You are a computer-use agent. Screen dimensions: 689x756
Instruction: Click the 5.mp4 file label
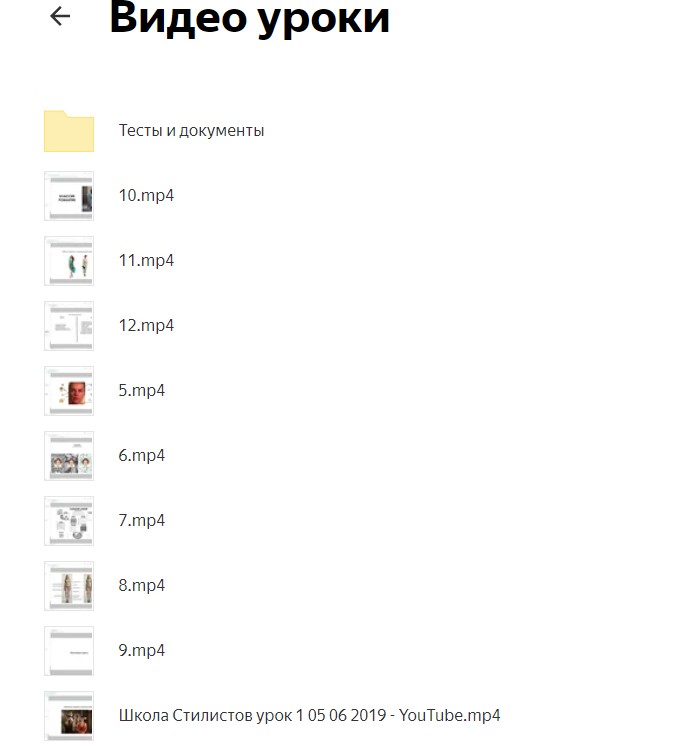click(x=142, y=391)
